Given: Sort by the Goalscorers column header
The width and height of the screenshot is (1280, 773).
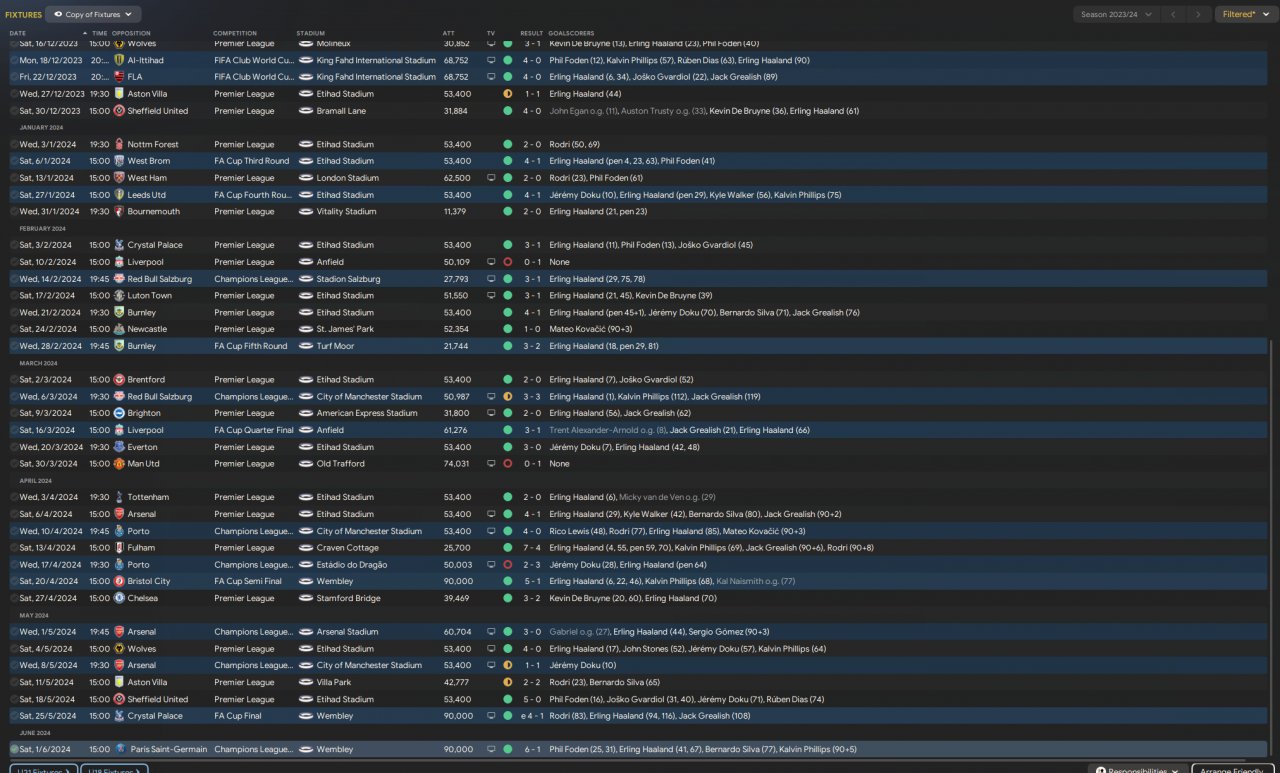Looking at the screenshot, I should (572, 33).
